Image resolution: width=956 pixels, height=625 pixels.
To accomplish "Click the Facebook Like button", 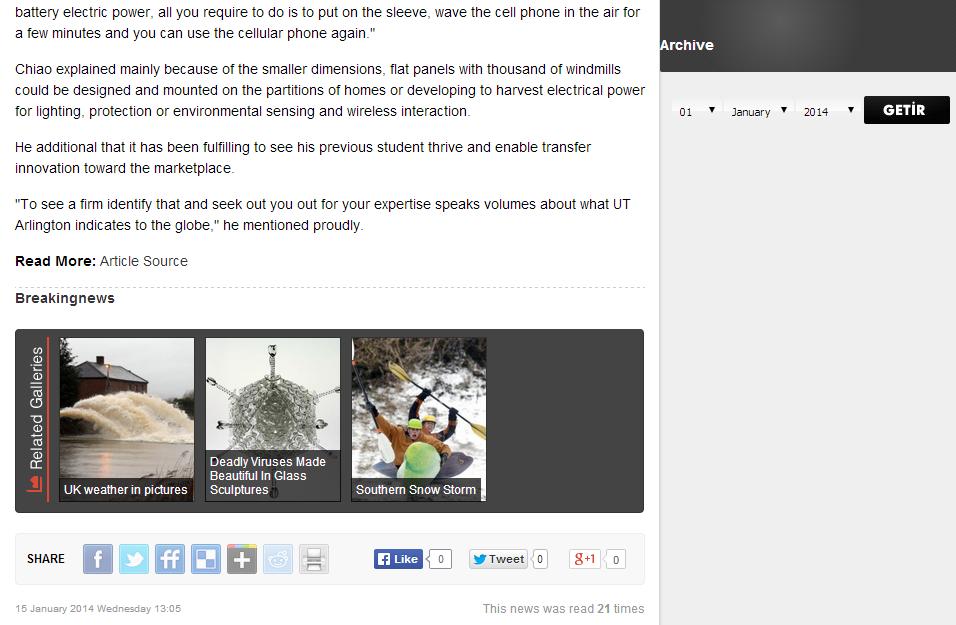I will (x=398, y=559).
